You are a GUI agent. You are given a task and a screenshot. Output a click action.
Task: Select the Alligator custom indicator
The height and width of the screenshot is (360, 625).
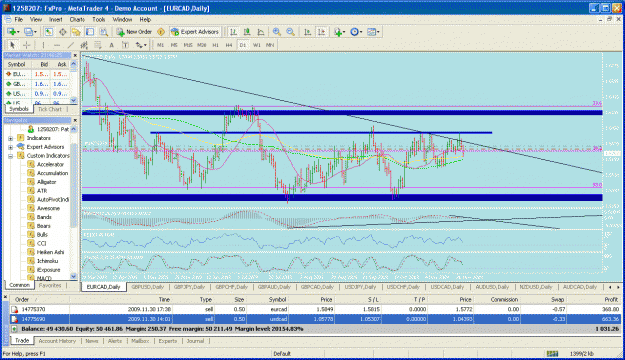(x=47, y=182)
